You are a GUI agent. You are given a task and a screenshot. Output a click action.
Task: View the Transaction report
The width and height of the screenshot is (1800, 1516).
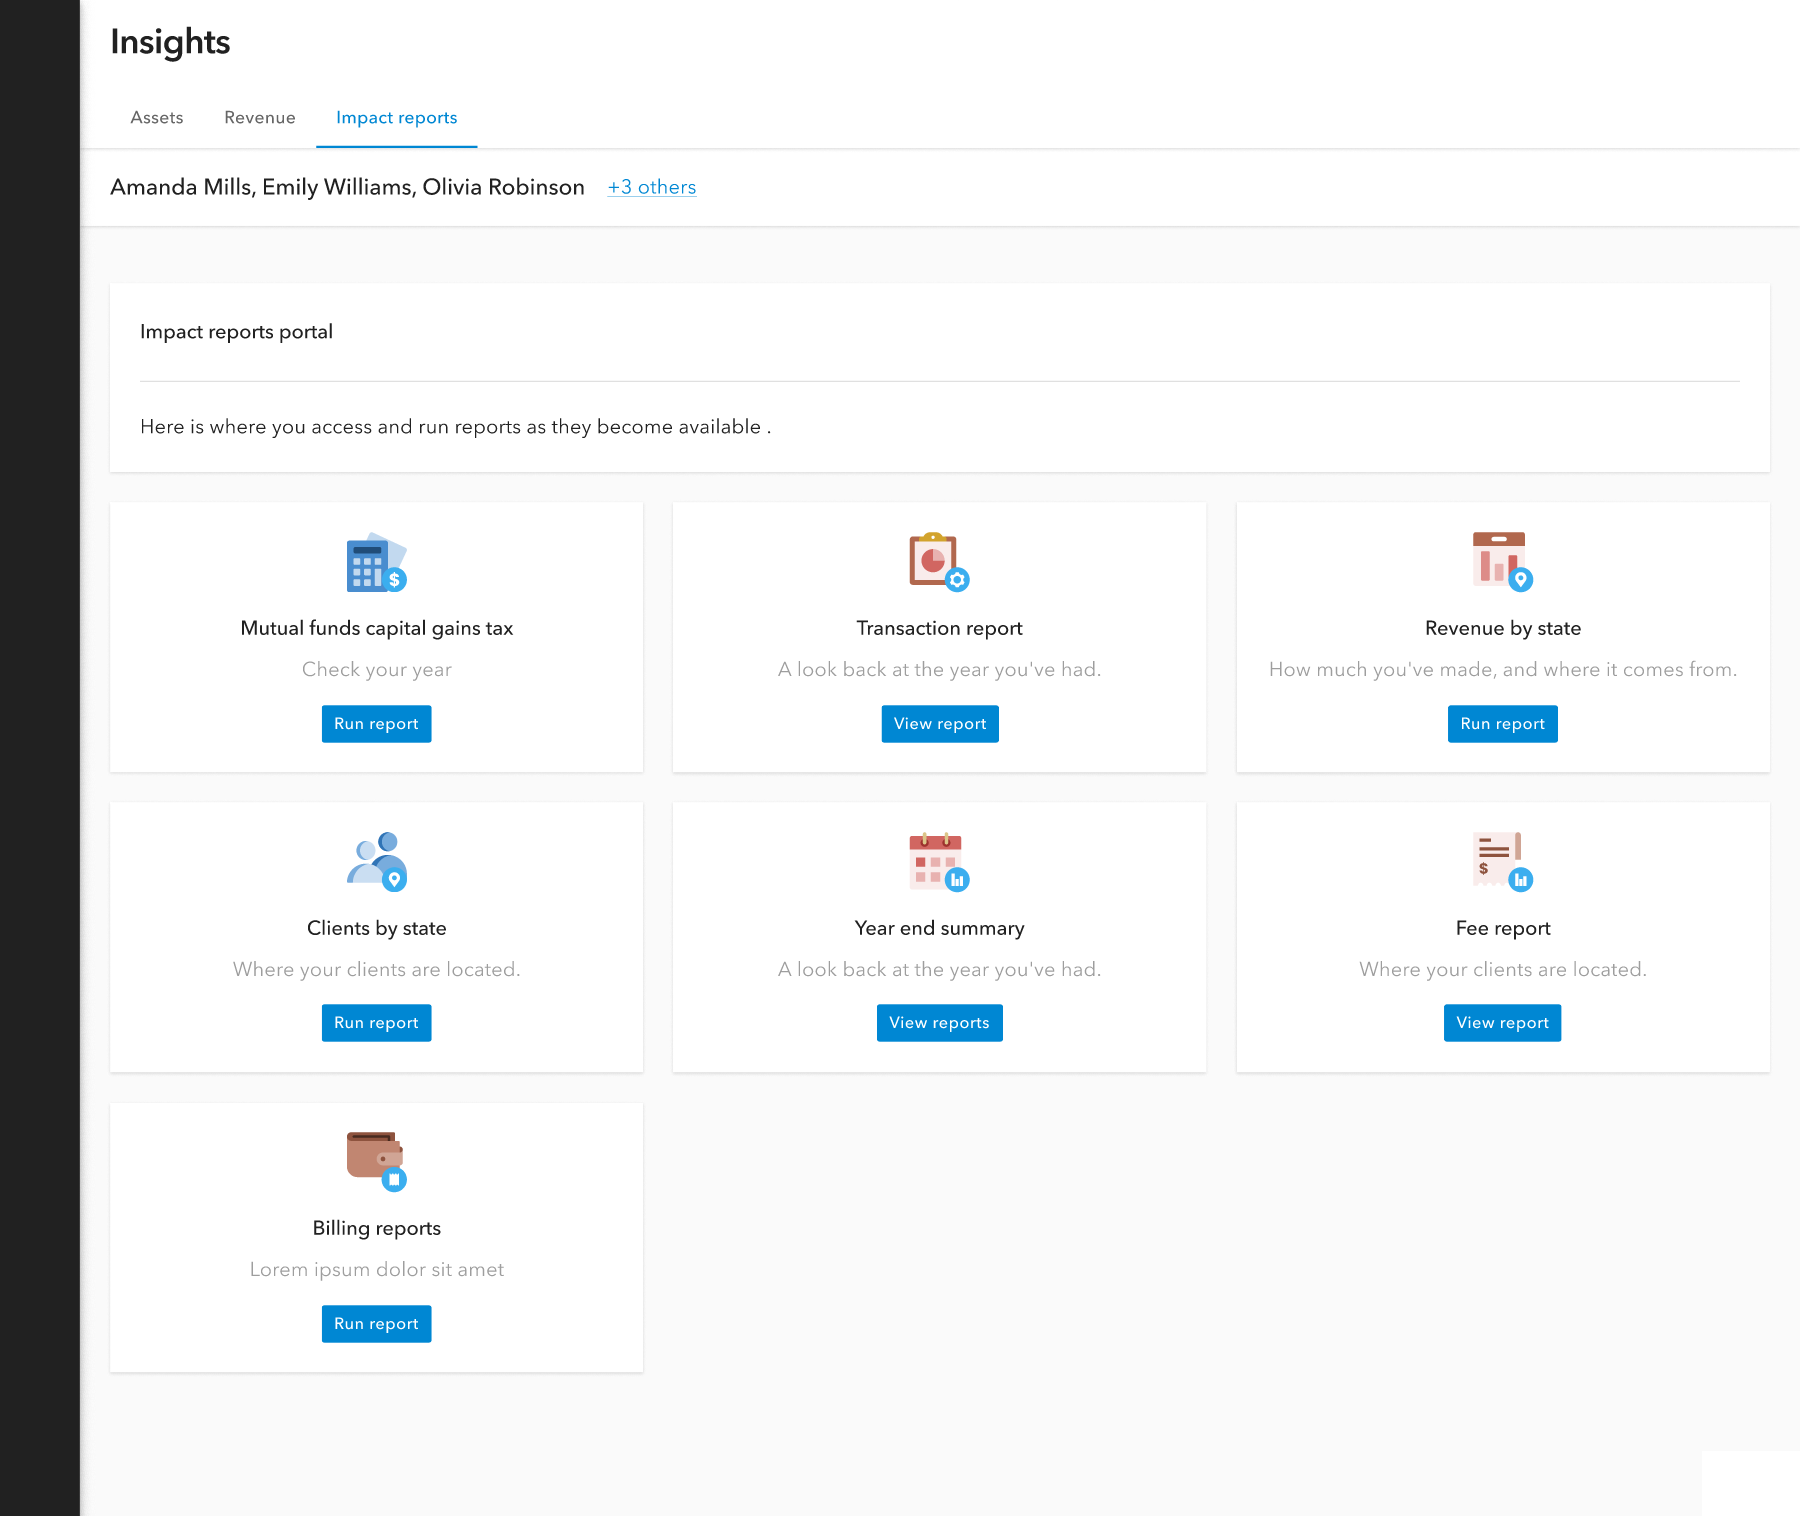939,724
